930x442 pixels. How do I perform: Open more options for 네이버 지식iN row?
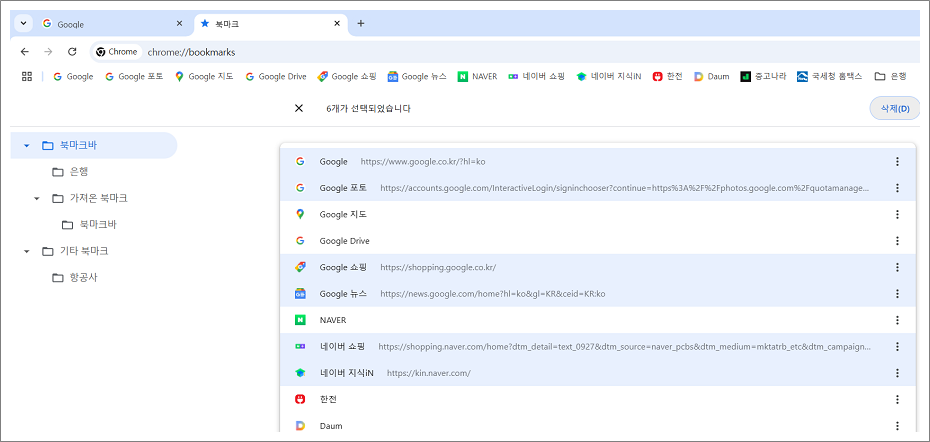coord(897,373)
